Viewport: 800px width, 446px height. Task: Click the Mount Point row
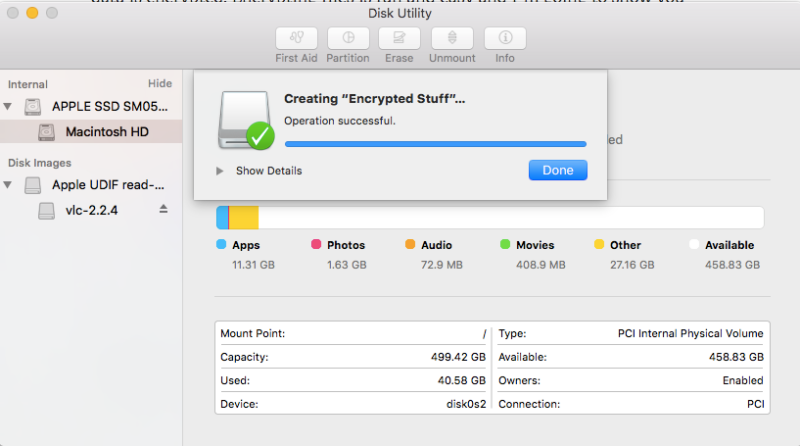(353, 333)
